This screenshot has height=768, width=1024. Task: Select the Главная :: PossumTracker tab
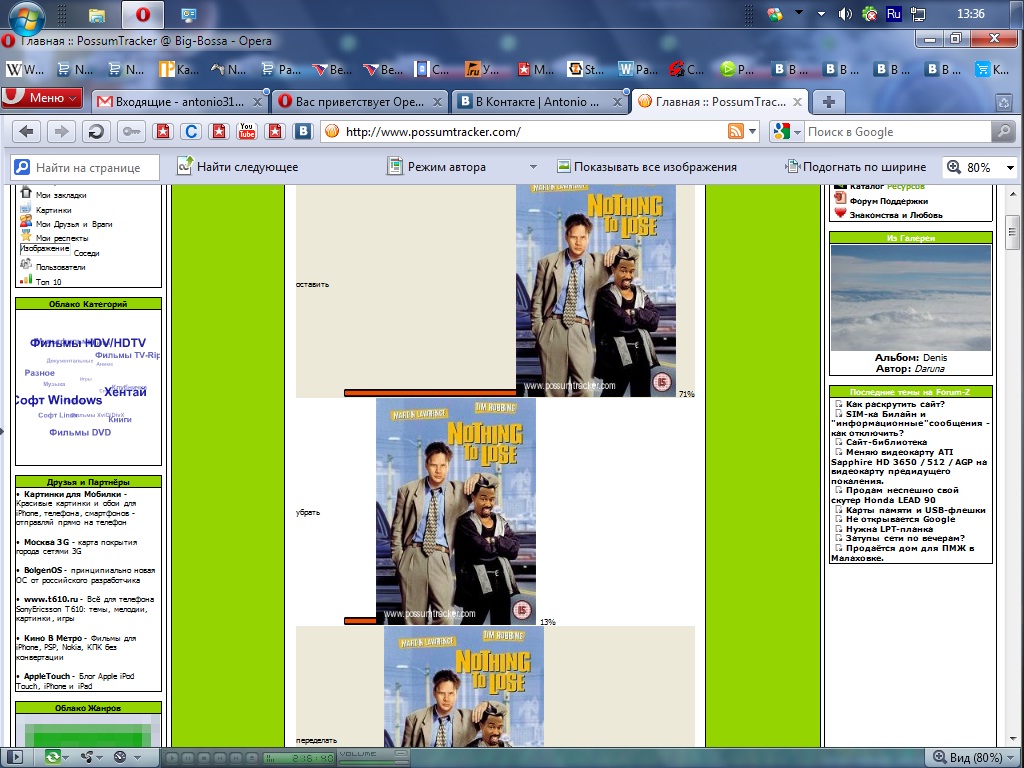(x=720, y=102)
